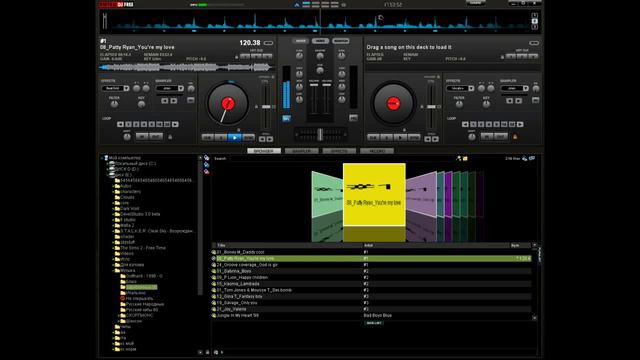Click deck 2 pitch slider handle
Screen dimensions: 640x360
[431, 107]
